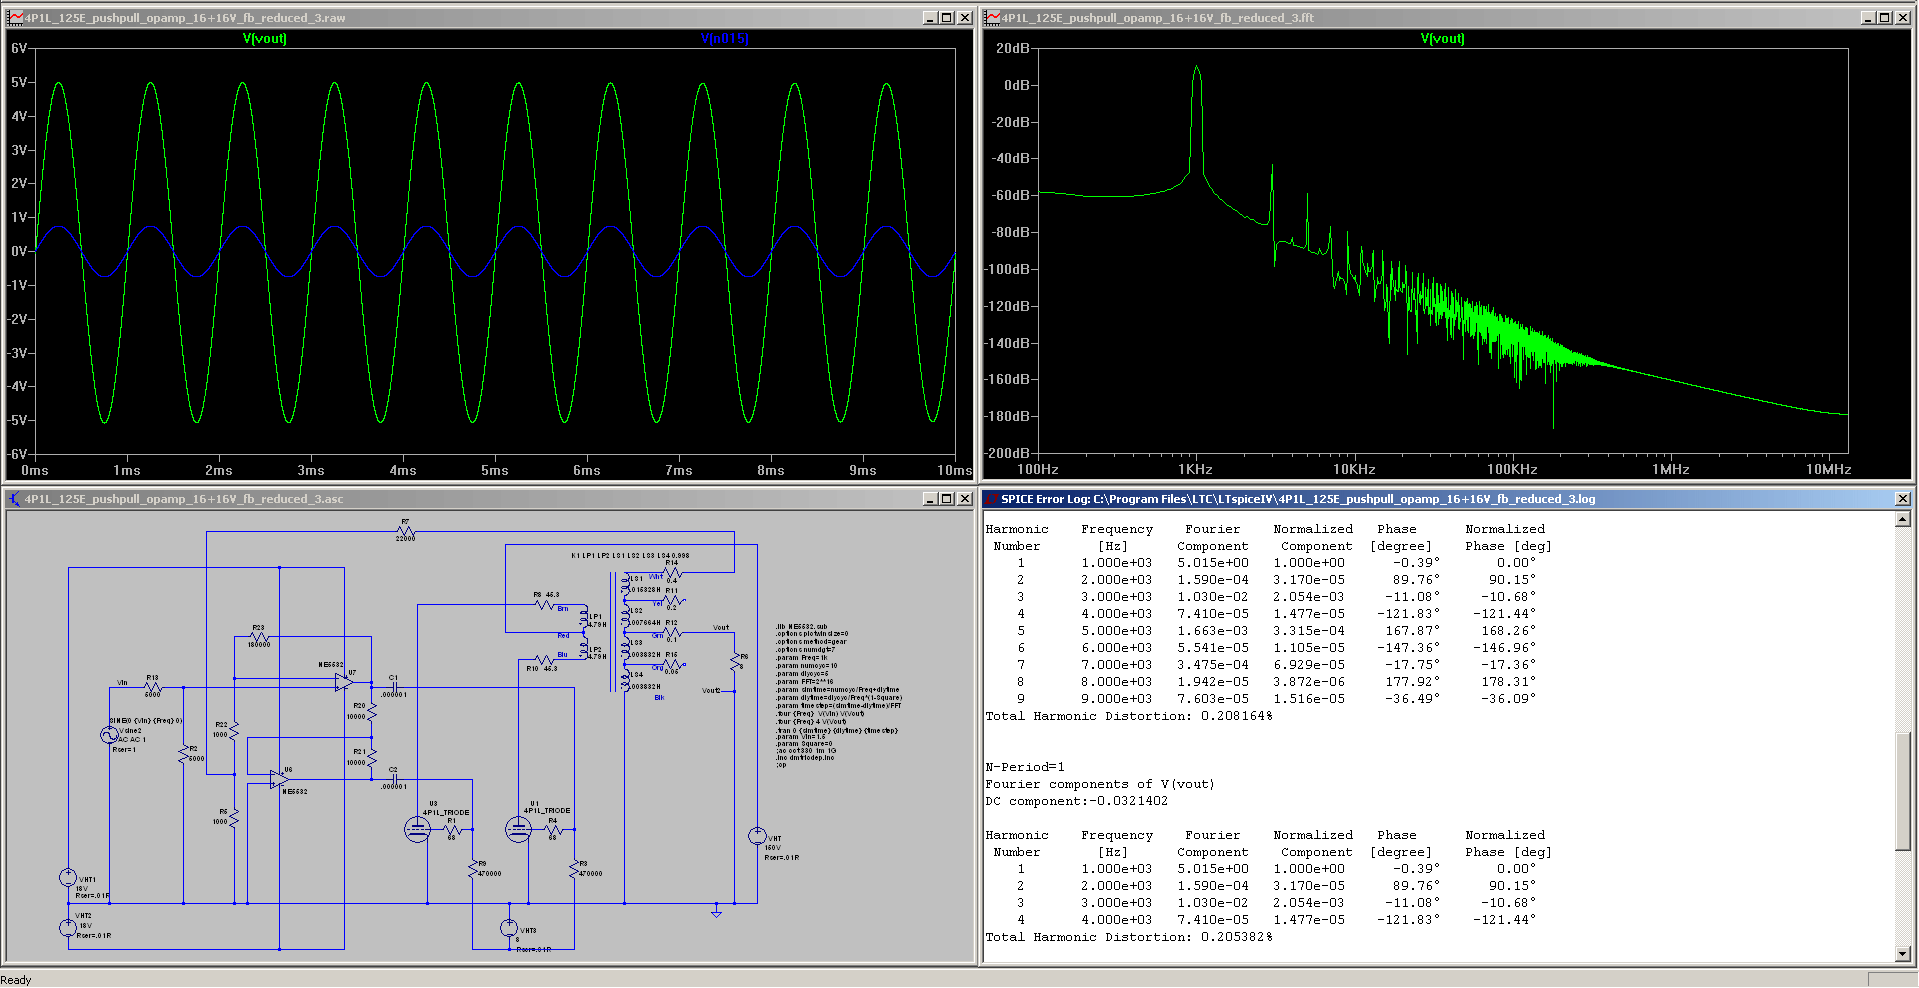Select the VHT 150V voltage source symbol

757,836
